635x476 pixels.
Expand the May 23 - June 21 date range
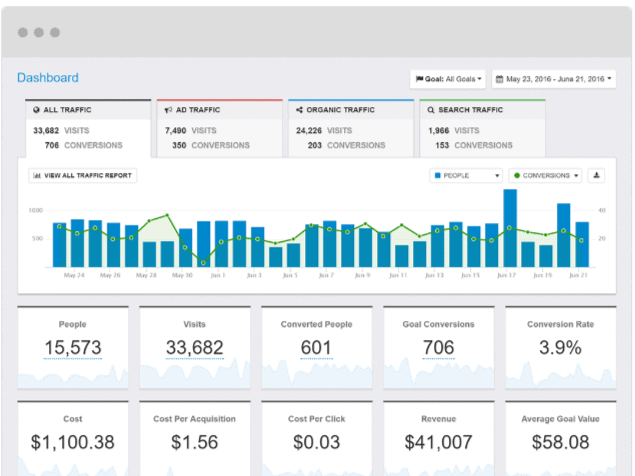point(554,78)
